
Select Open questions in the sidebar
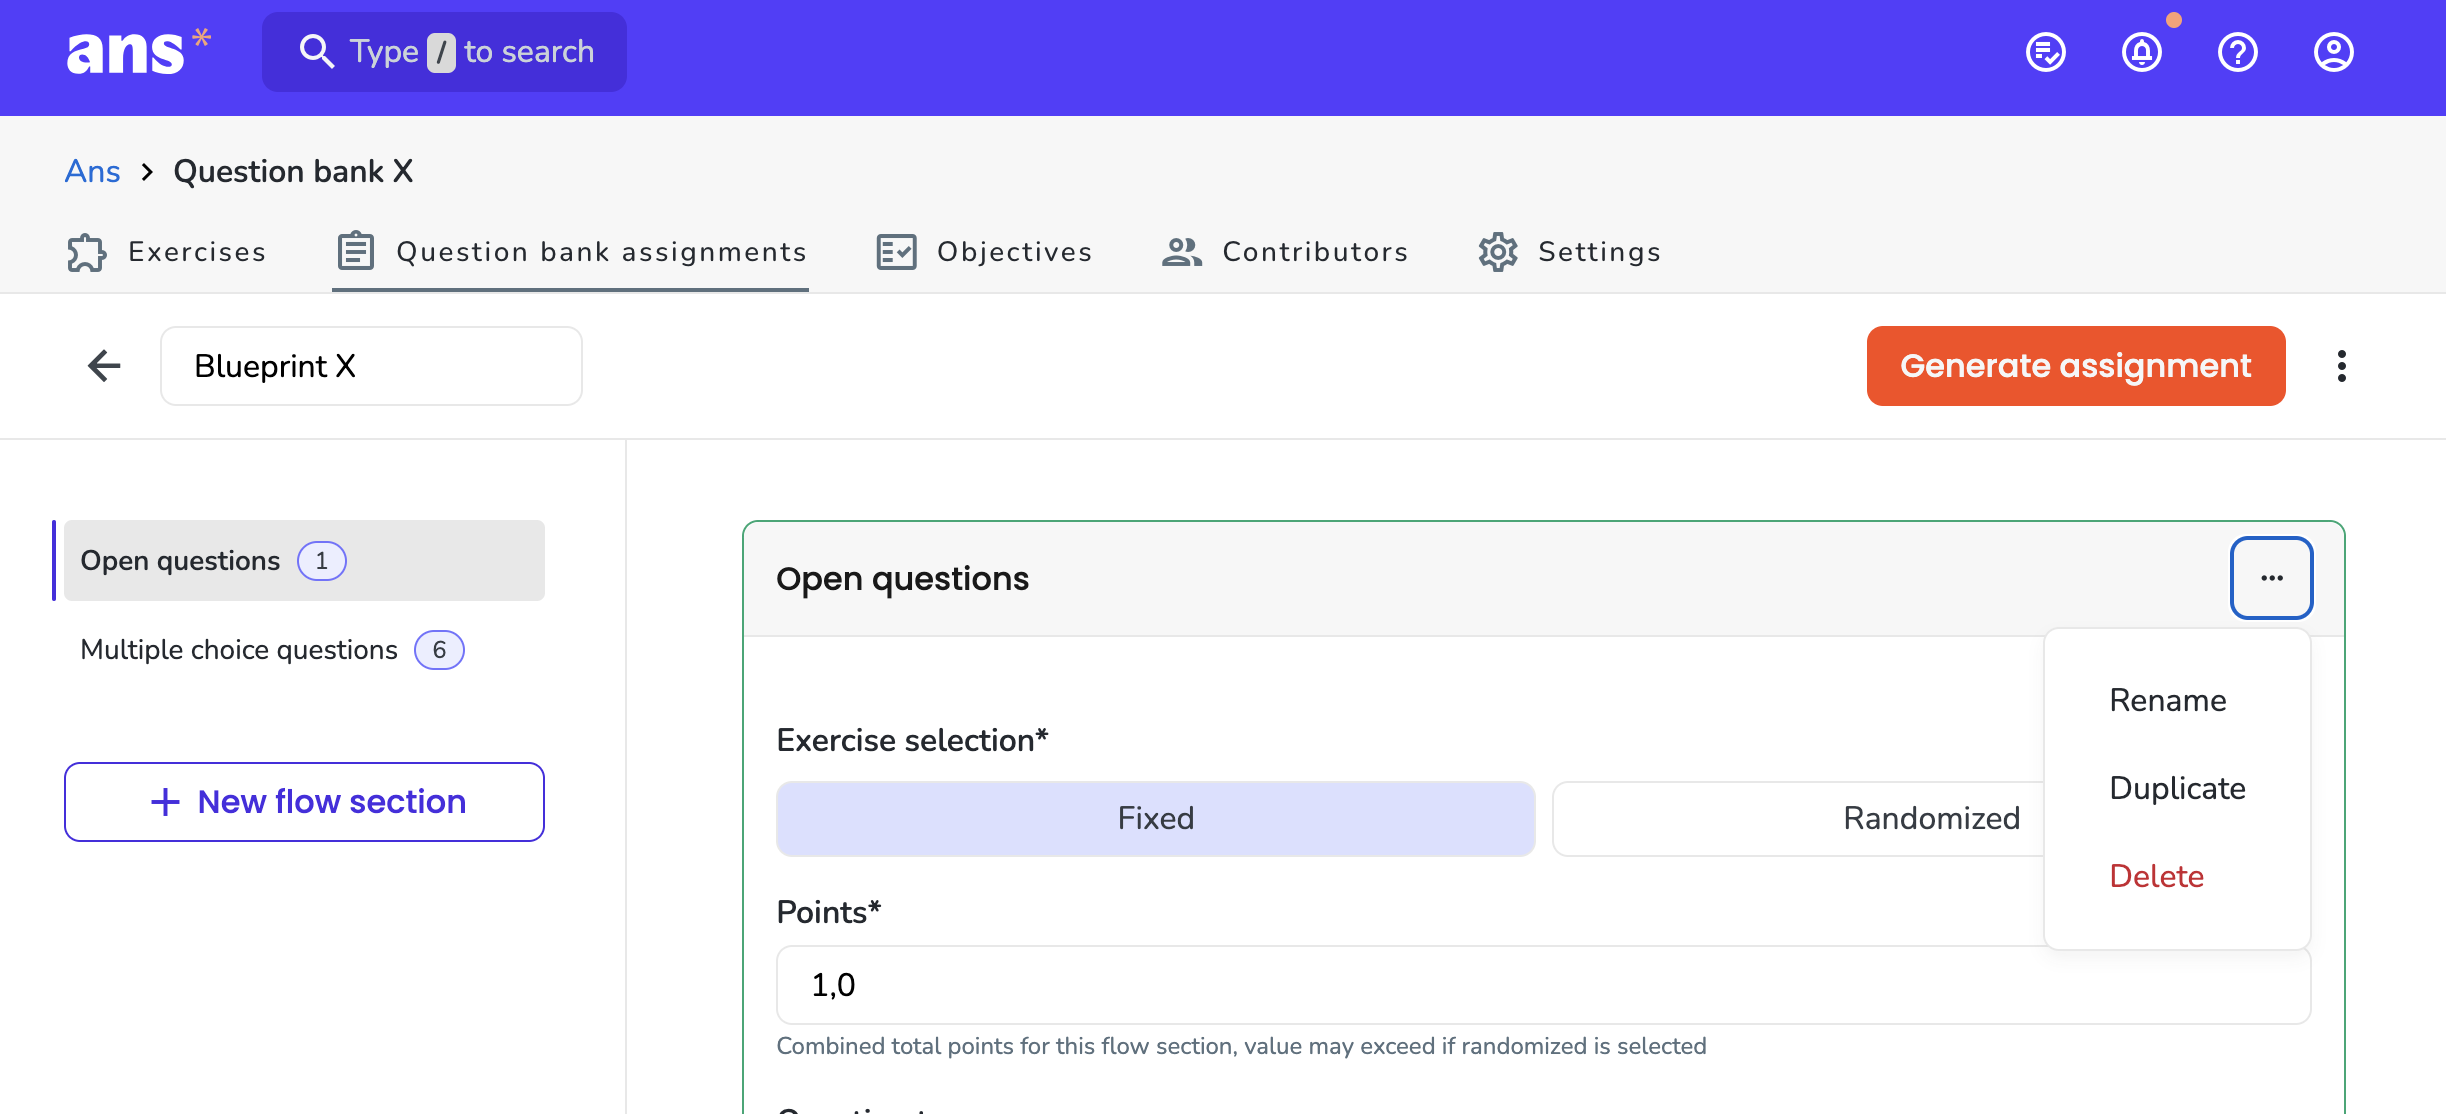tap(304, 560)
